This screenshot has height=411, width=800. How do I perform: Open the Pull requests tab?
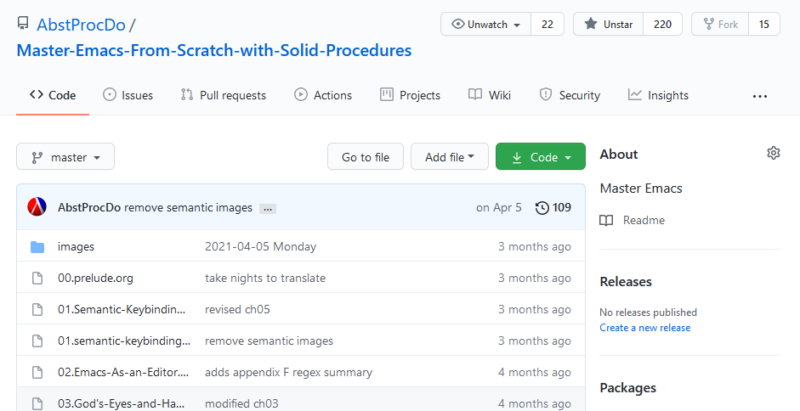click(x=223, y=95)
